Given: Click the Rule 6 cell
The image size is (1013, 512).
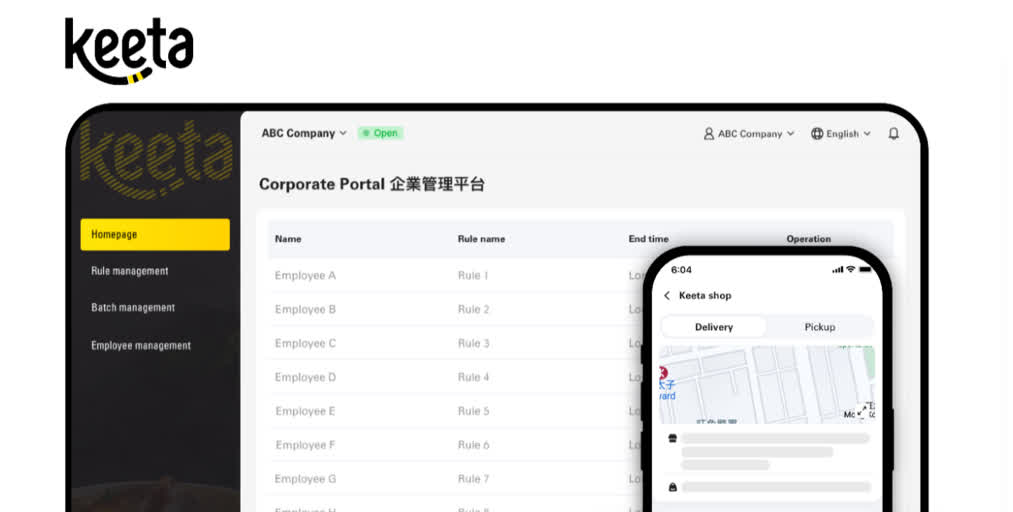Looking at the screenshot, I should point(474,445).
